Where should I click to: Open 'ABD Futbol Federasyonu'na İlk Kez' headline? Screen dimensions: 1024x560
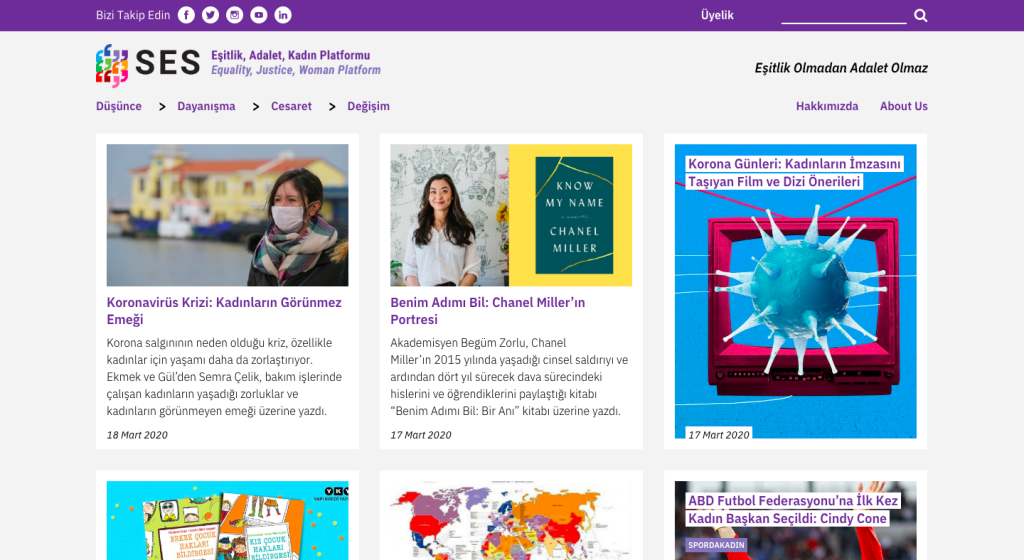[x=793, y=510]
